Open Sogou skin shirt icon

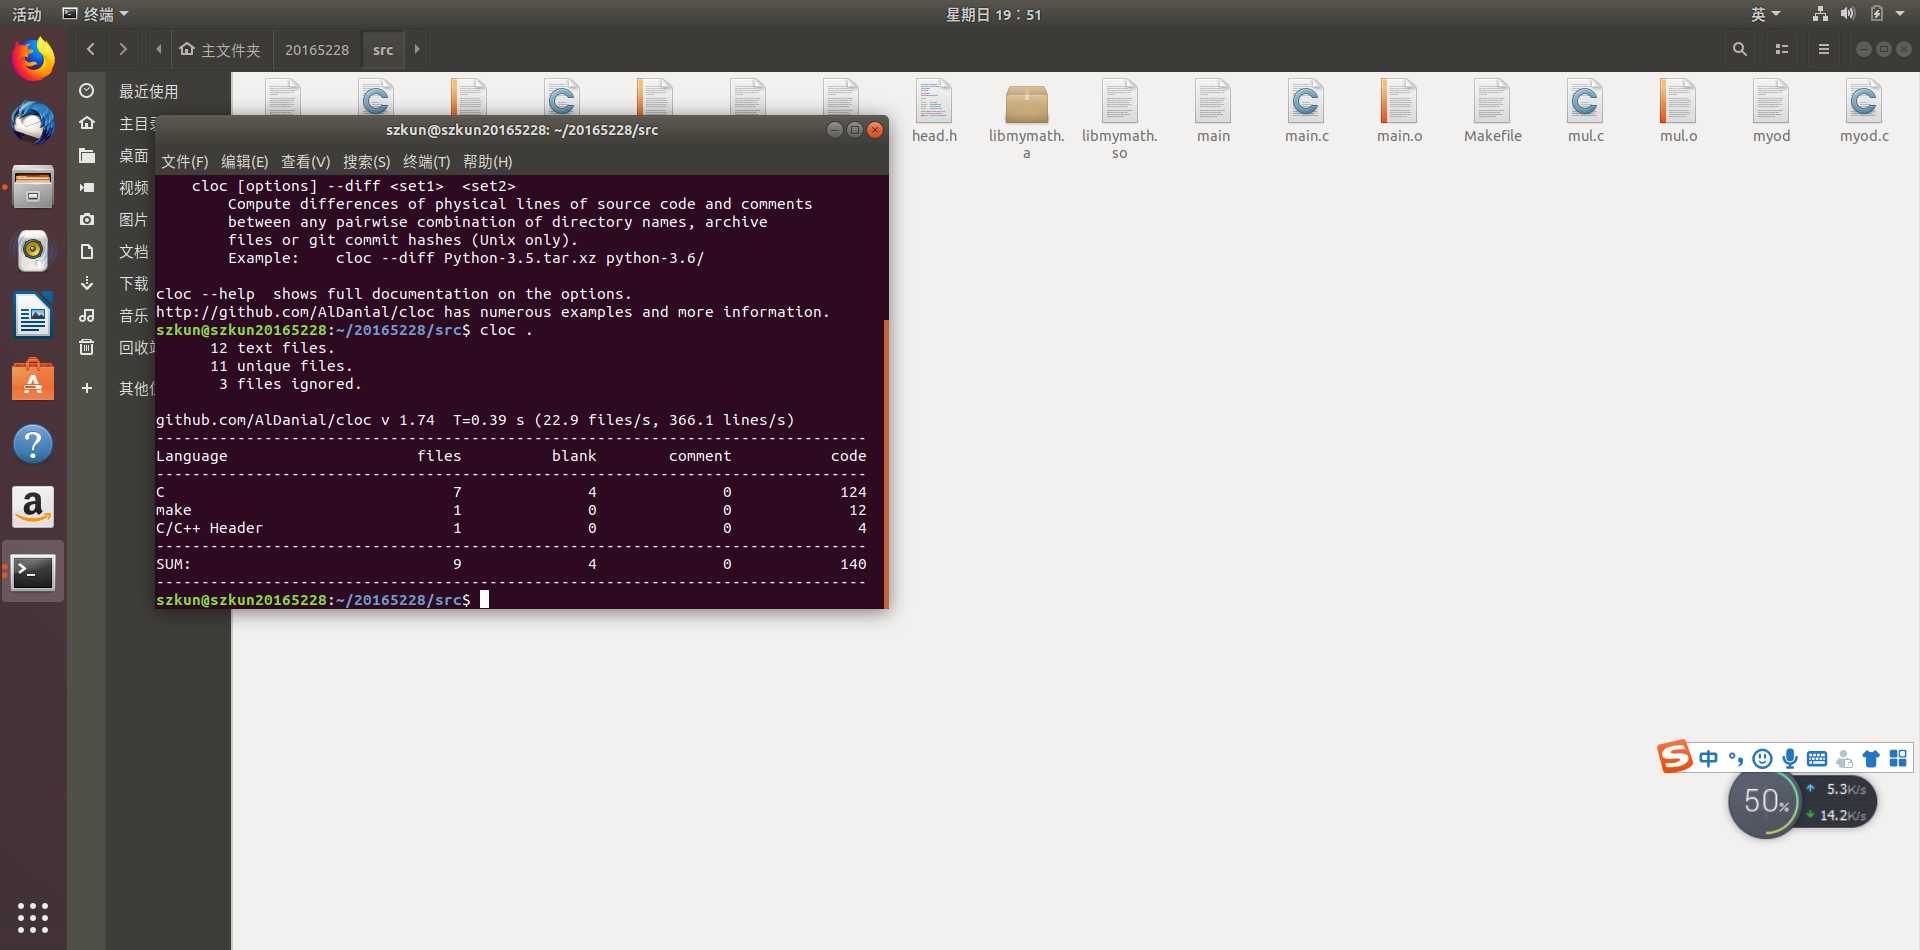[1871, 758]
